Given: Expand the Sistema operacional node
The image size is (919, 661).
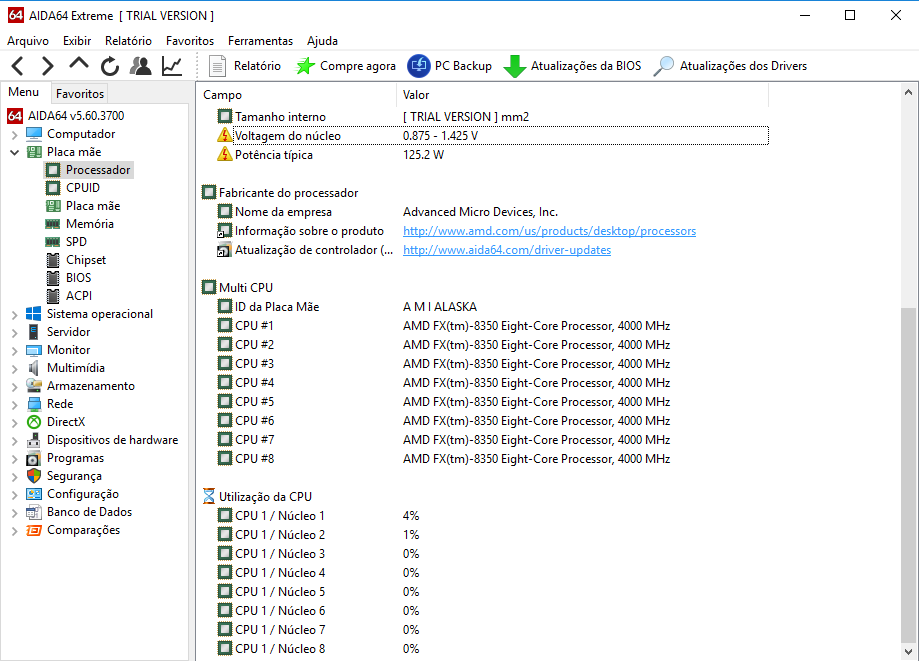Looking at the screenshot, I should point(15,314).
